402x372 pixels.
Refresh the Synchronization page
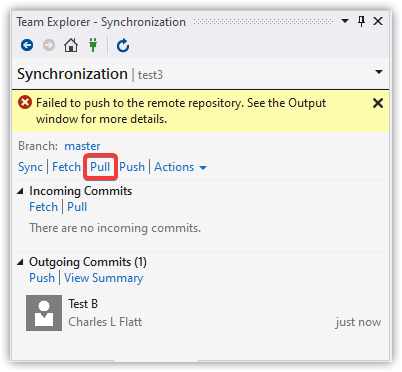click(x=123, y=45)
